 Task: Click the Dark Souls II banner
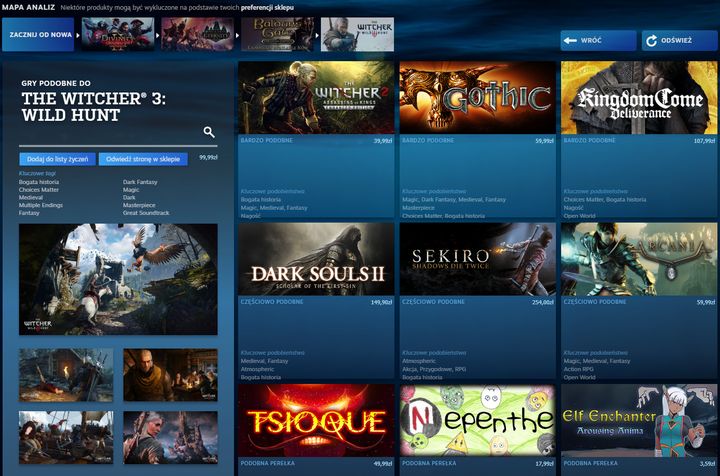(316, 259)
